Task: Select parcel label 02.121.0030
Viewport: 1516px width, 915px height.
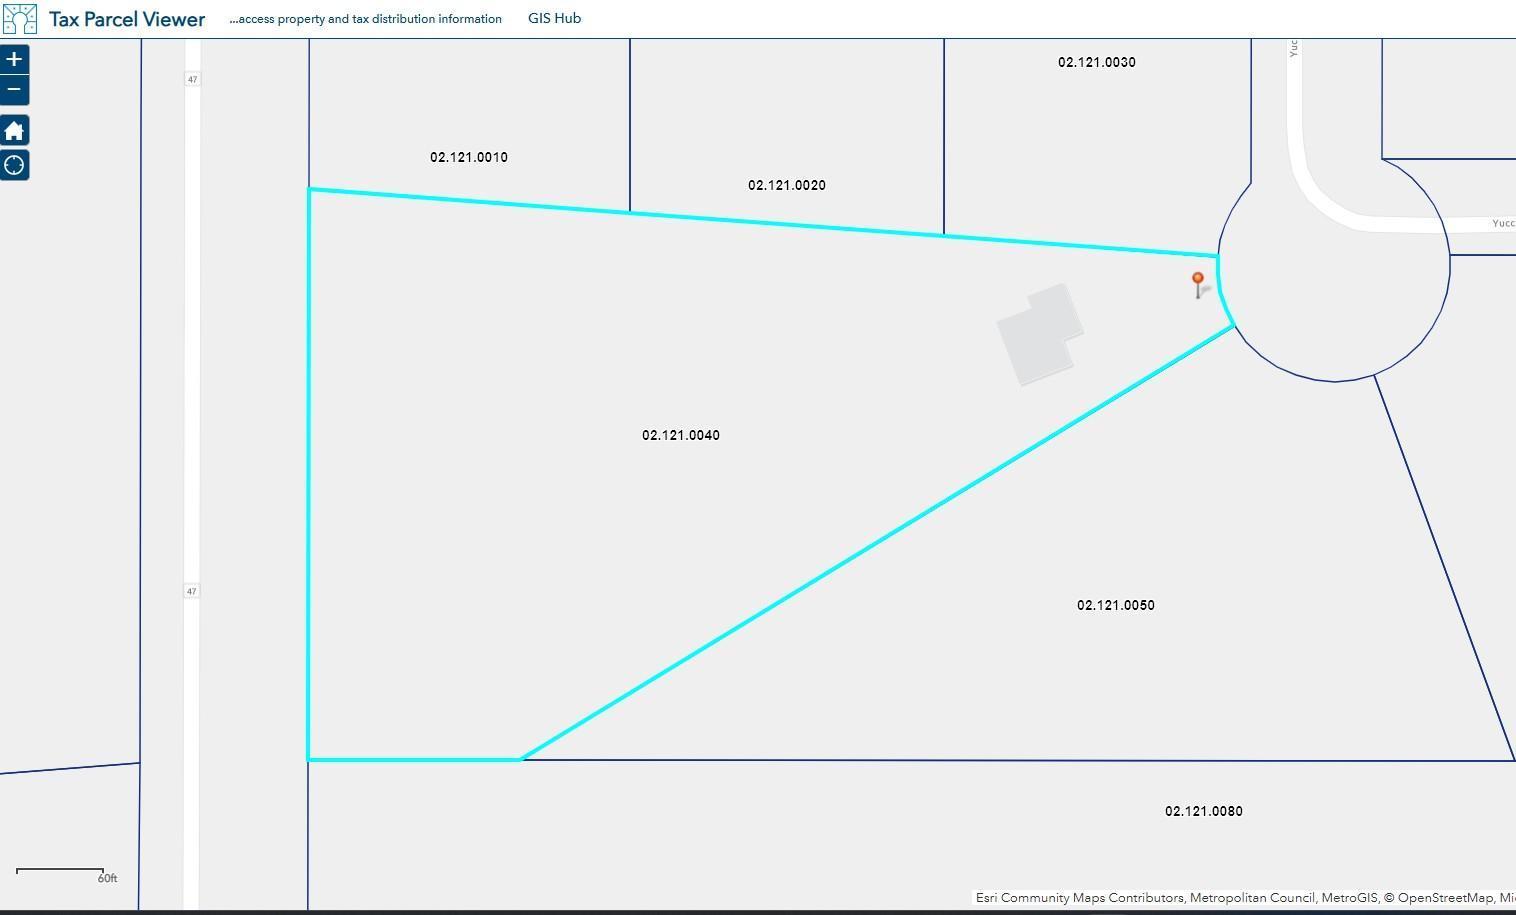Action: (x=1096, y=62)
